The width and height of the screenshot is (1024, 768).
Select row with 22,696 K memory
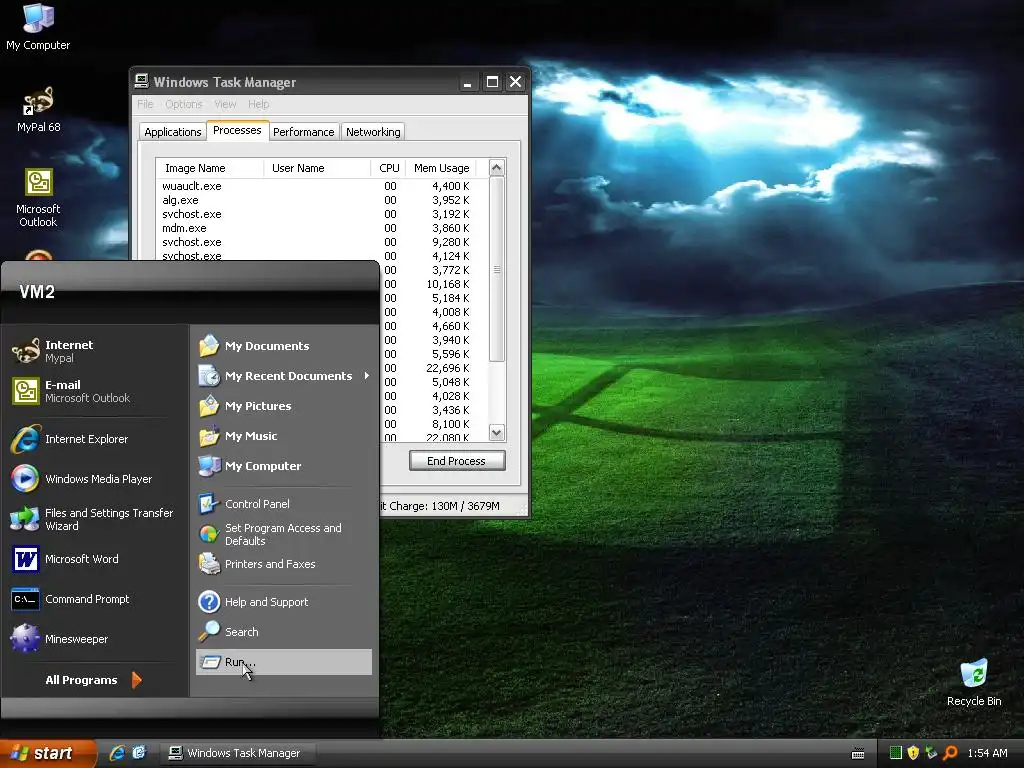(434, 368)
